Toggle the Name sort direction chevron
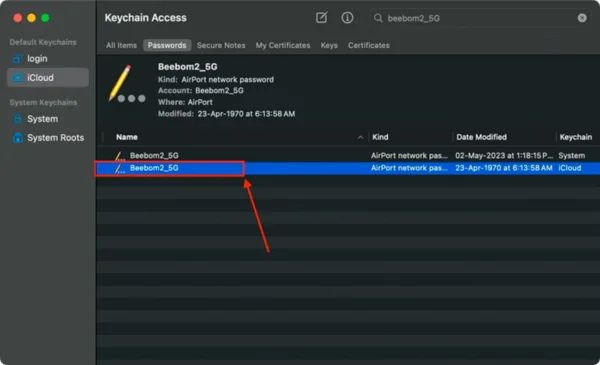 tap(360, 137)
